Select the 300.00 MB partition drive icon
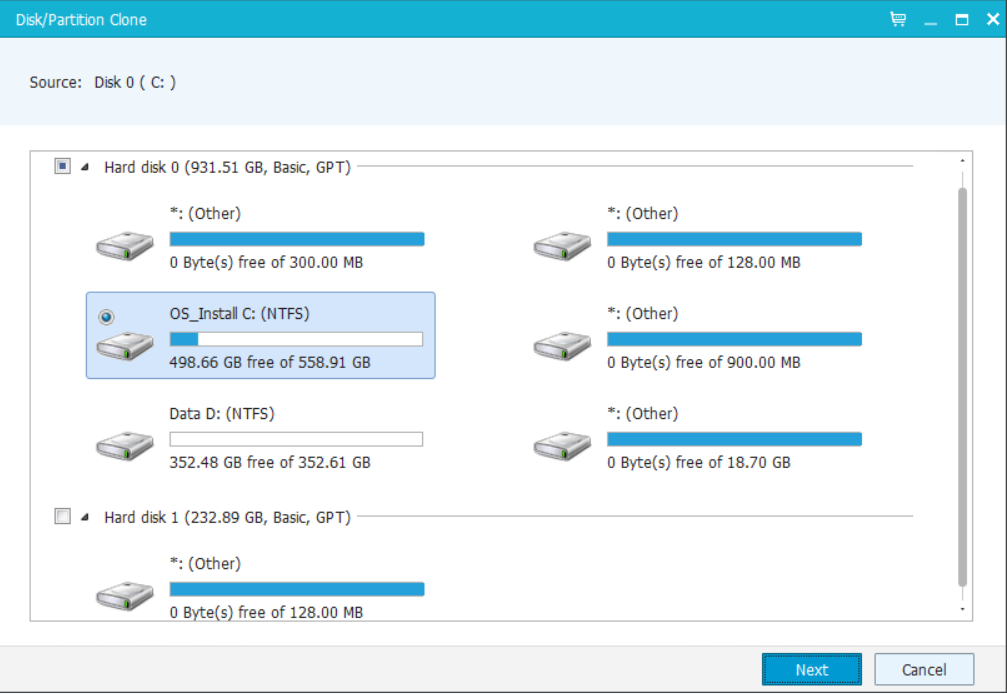The width and height of the screenshot is (1007, 694). tap(125, 246)
